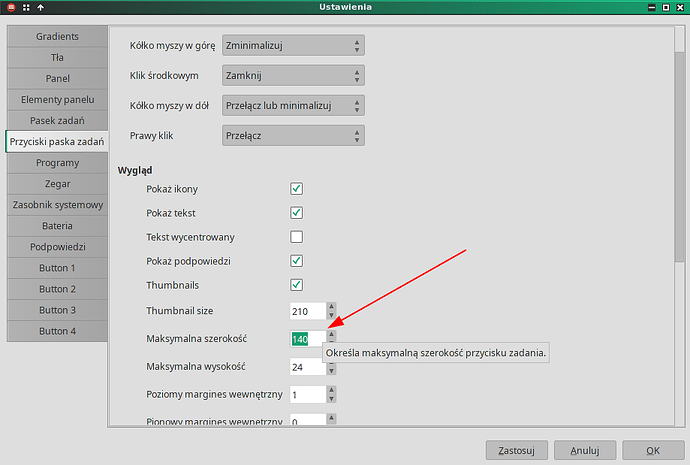Click the up arrow icon in title bar

pos(41,8)
